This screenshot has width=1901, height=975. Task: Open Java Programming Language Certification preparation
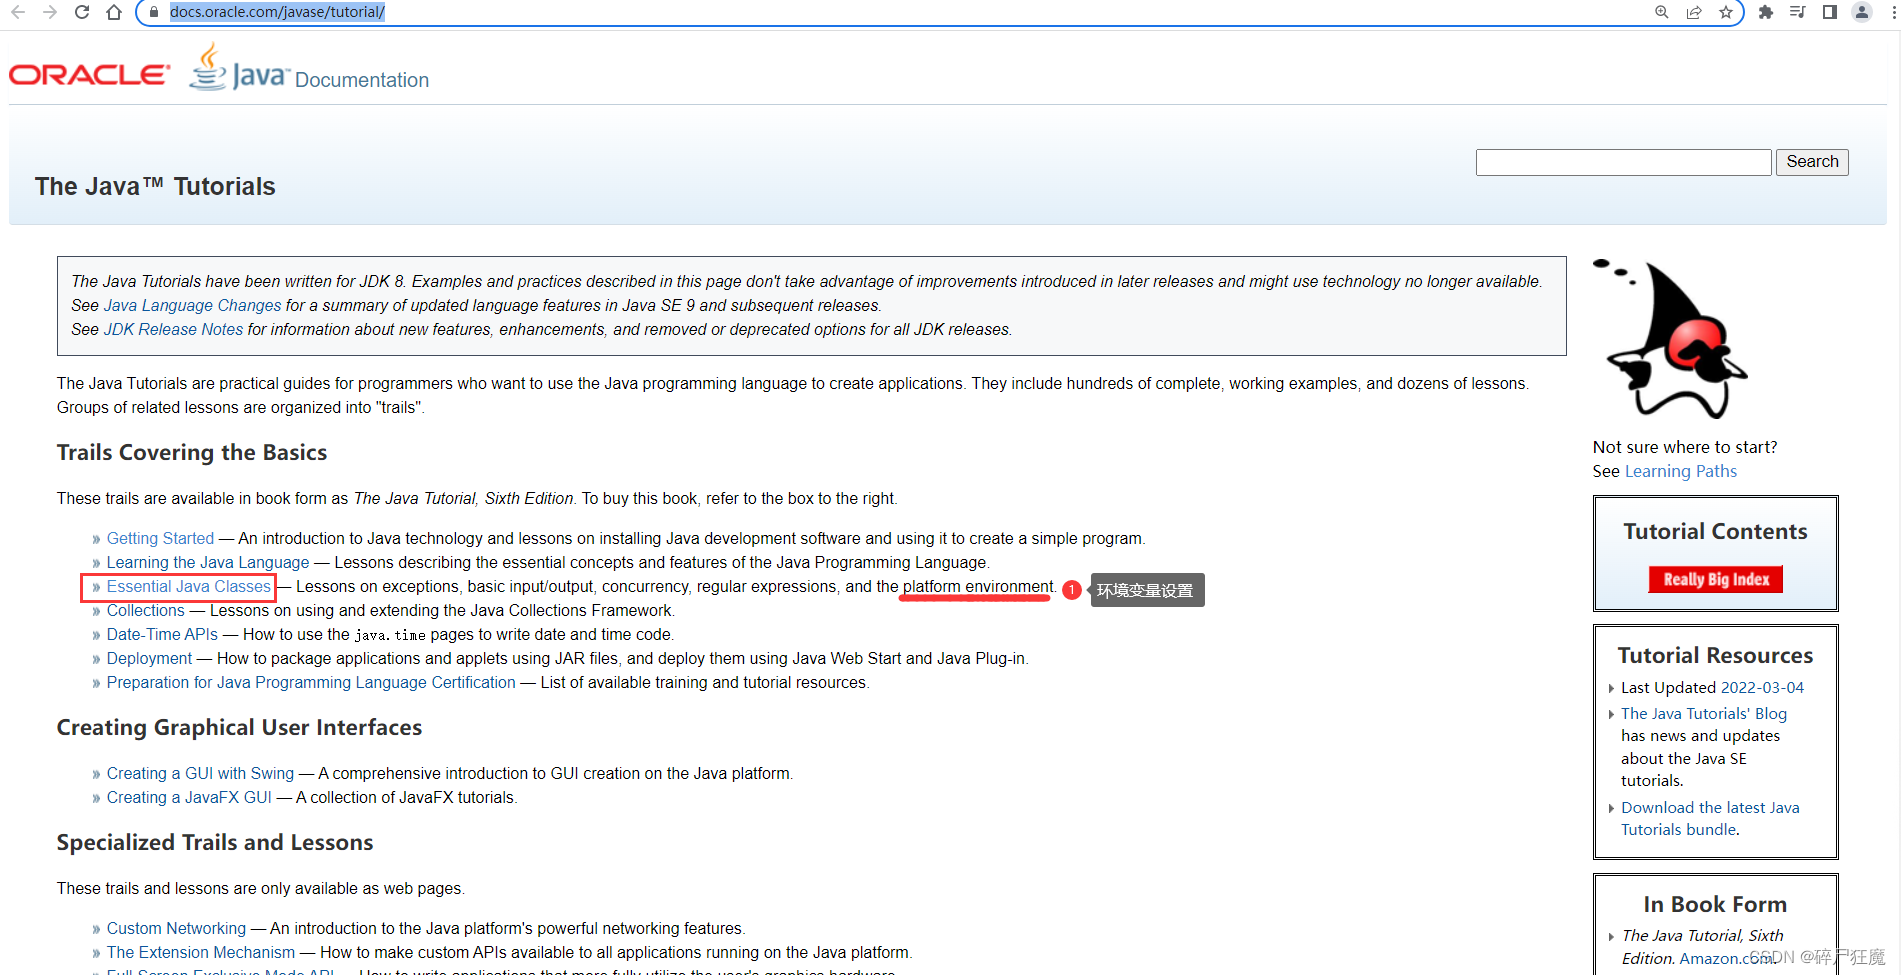(x=311, y=683)
